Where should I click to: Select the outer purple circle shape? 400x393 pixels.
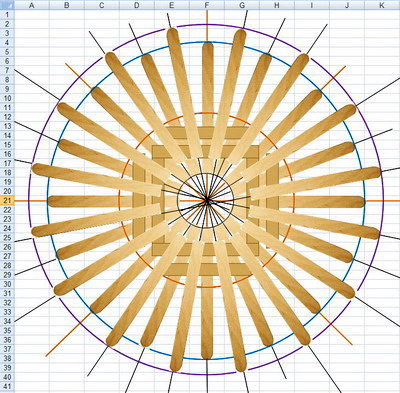[207, 25]
